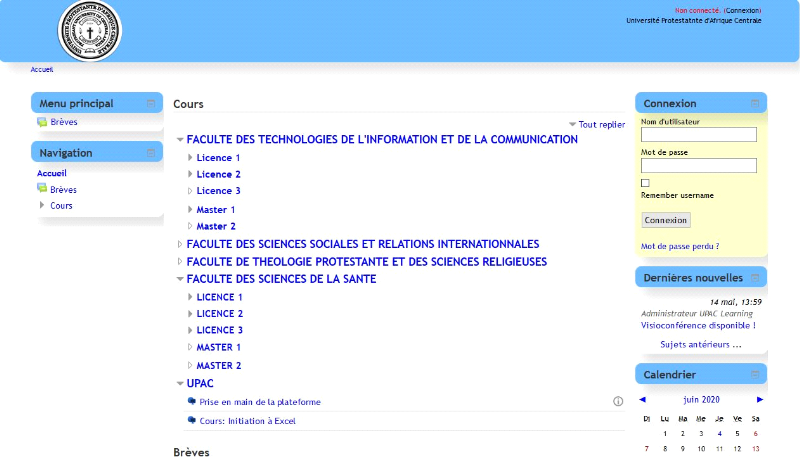Open LICENCE 2 under Santé faculty

(x=220, y=314)
